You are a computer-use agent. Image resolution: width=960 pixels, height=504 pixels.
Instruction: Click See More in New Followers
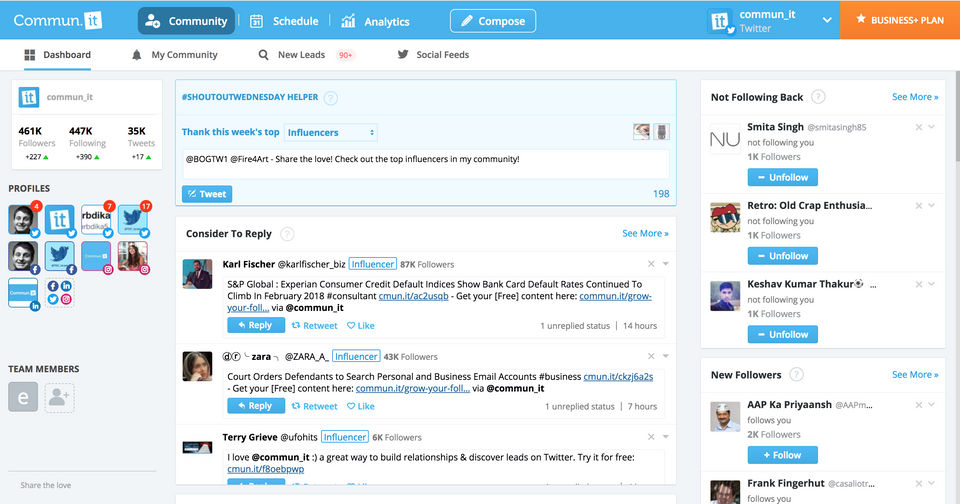point(915,374)
